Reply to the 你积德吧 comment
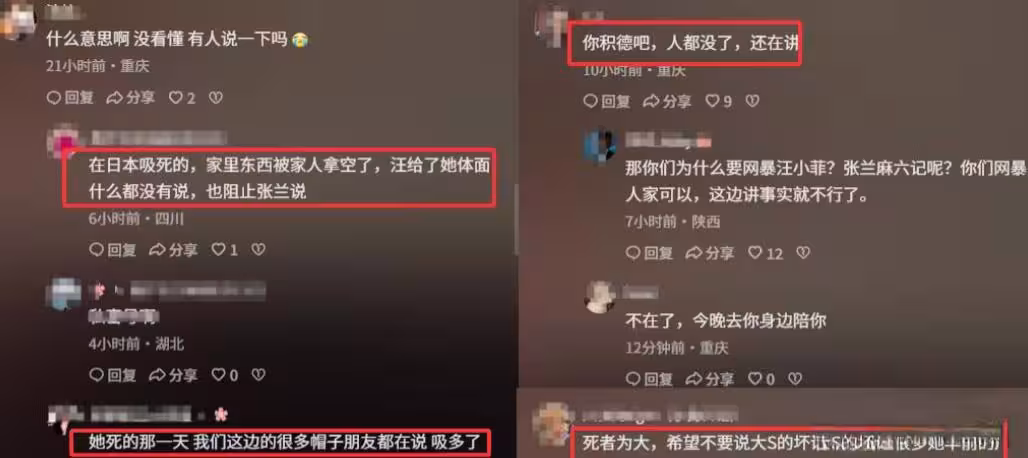The height and width of the screenshot is (458, 1028). [607, 102]
